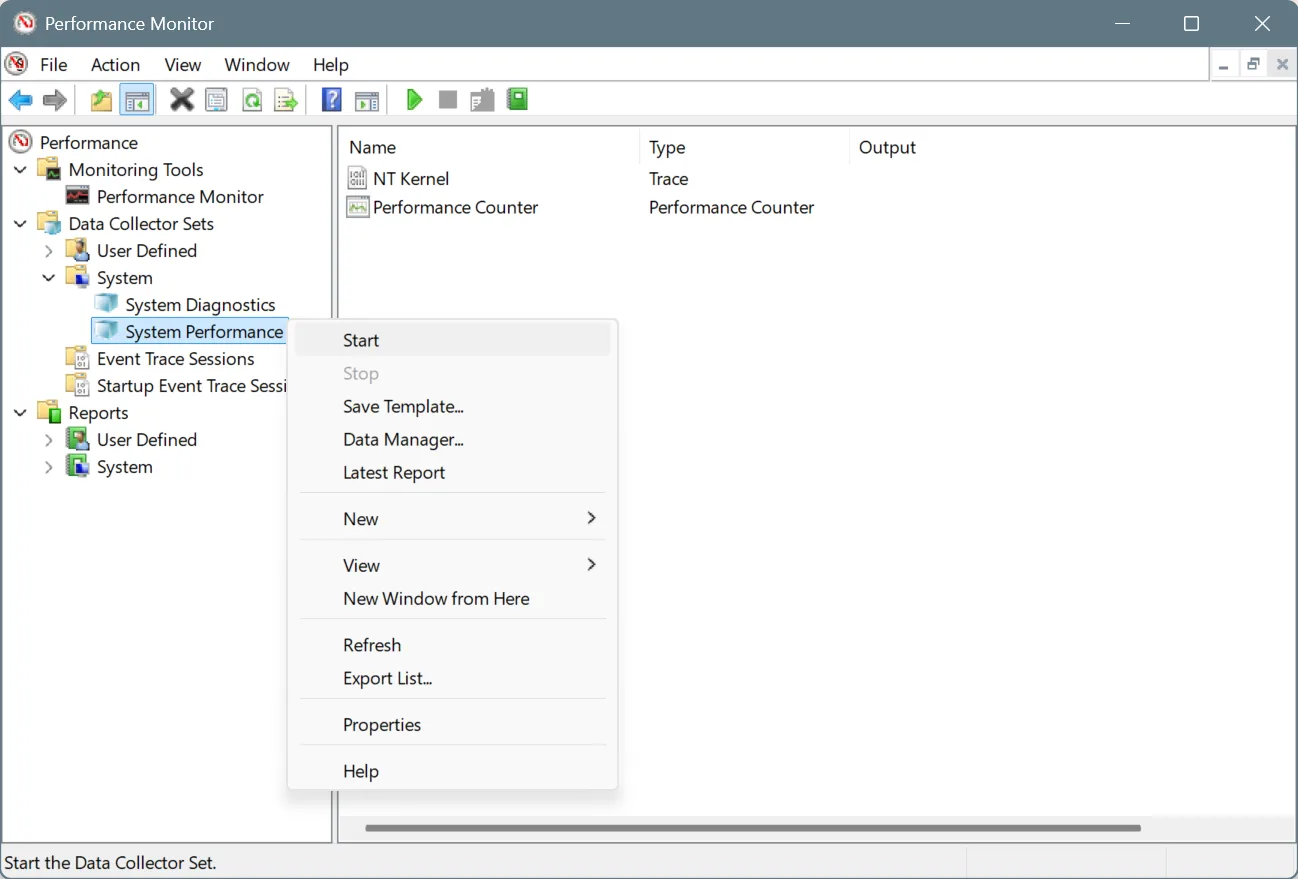1298x879 pixels.
Task: Open the File menu
Action: [53, 64]
